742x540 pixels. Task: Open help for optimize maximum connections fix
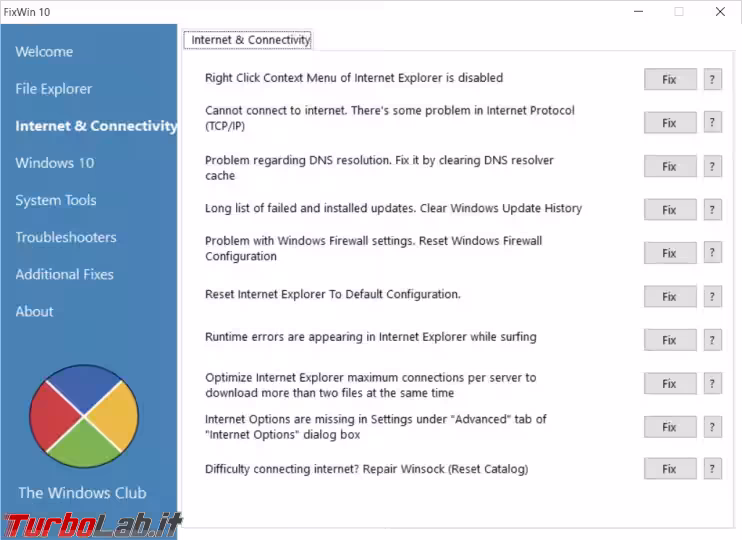tap(712, 384)
